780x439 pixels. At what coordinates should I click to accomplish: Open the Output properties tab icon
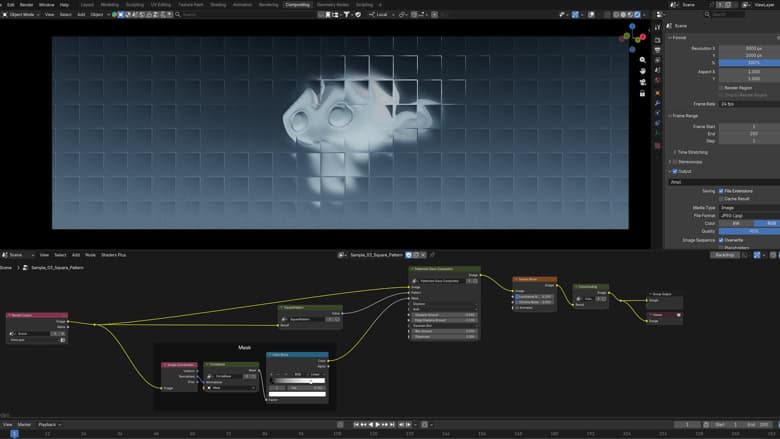658,50
